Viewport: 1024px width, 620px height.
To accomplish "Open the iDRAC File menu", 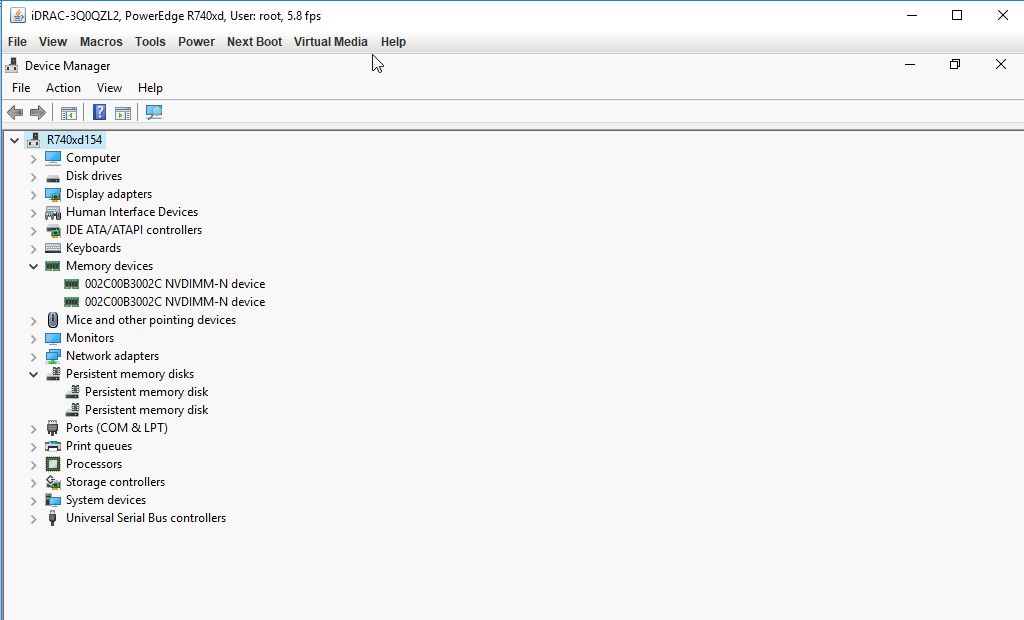I will point(17,42).
